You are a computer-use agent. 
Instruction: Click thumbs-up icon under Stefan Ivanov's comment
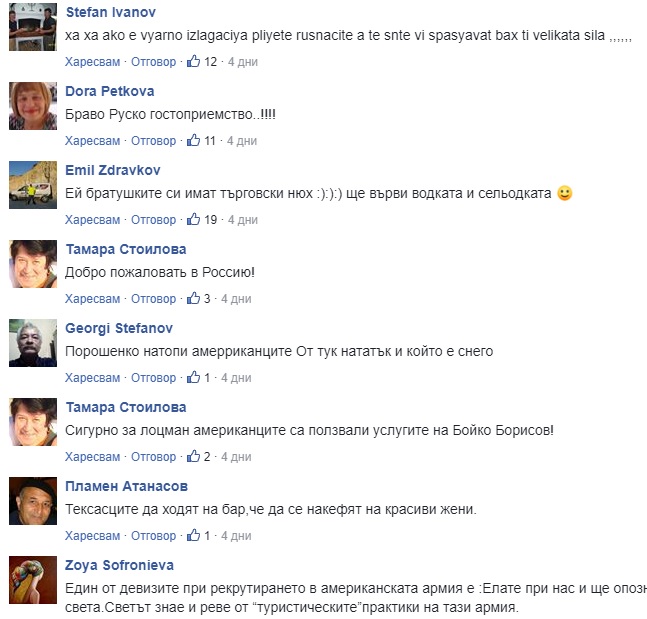click(194, 61)
